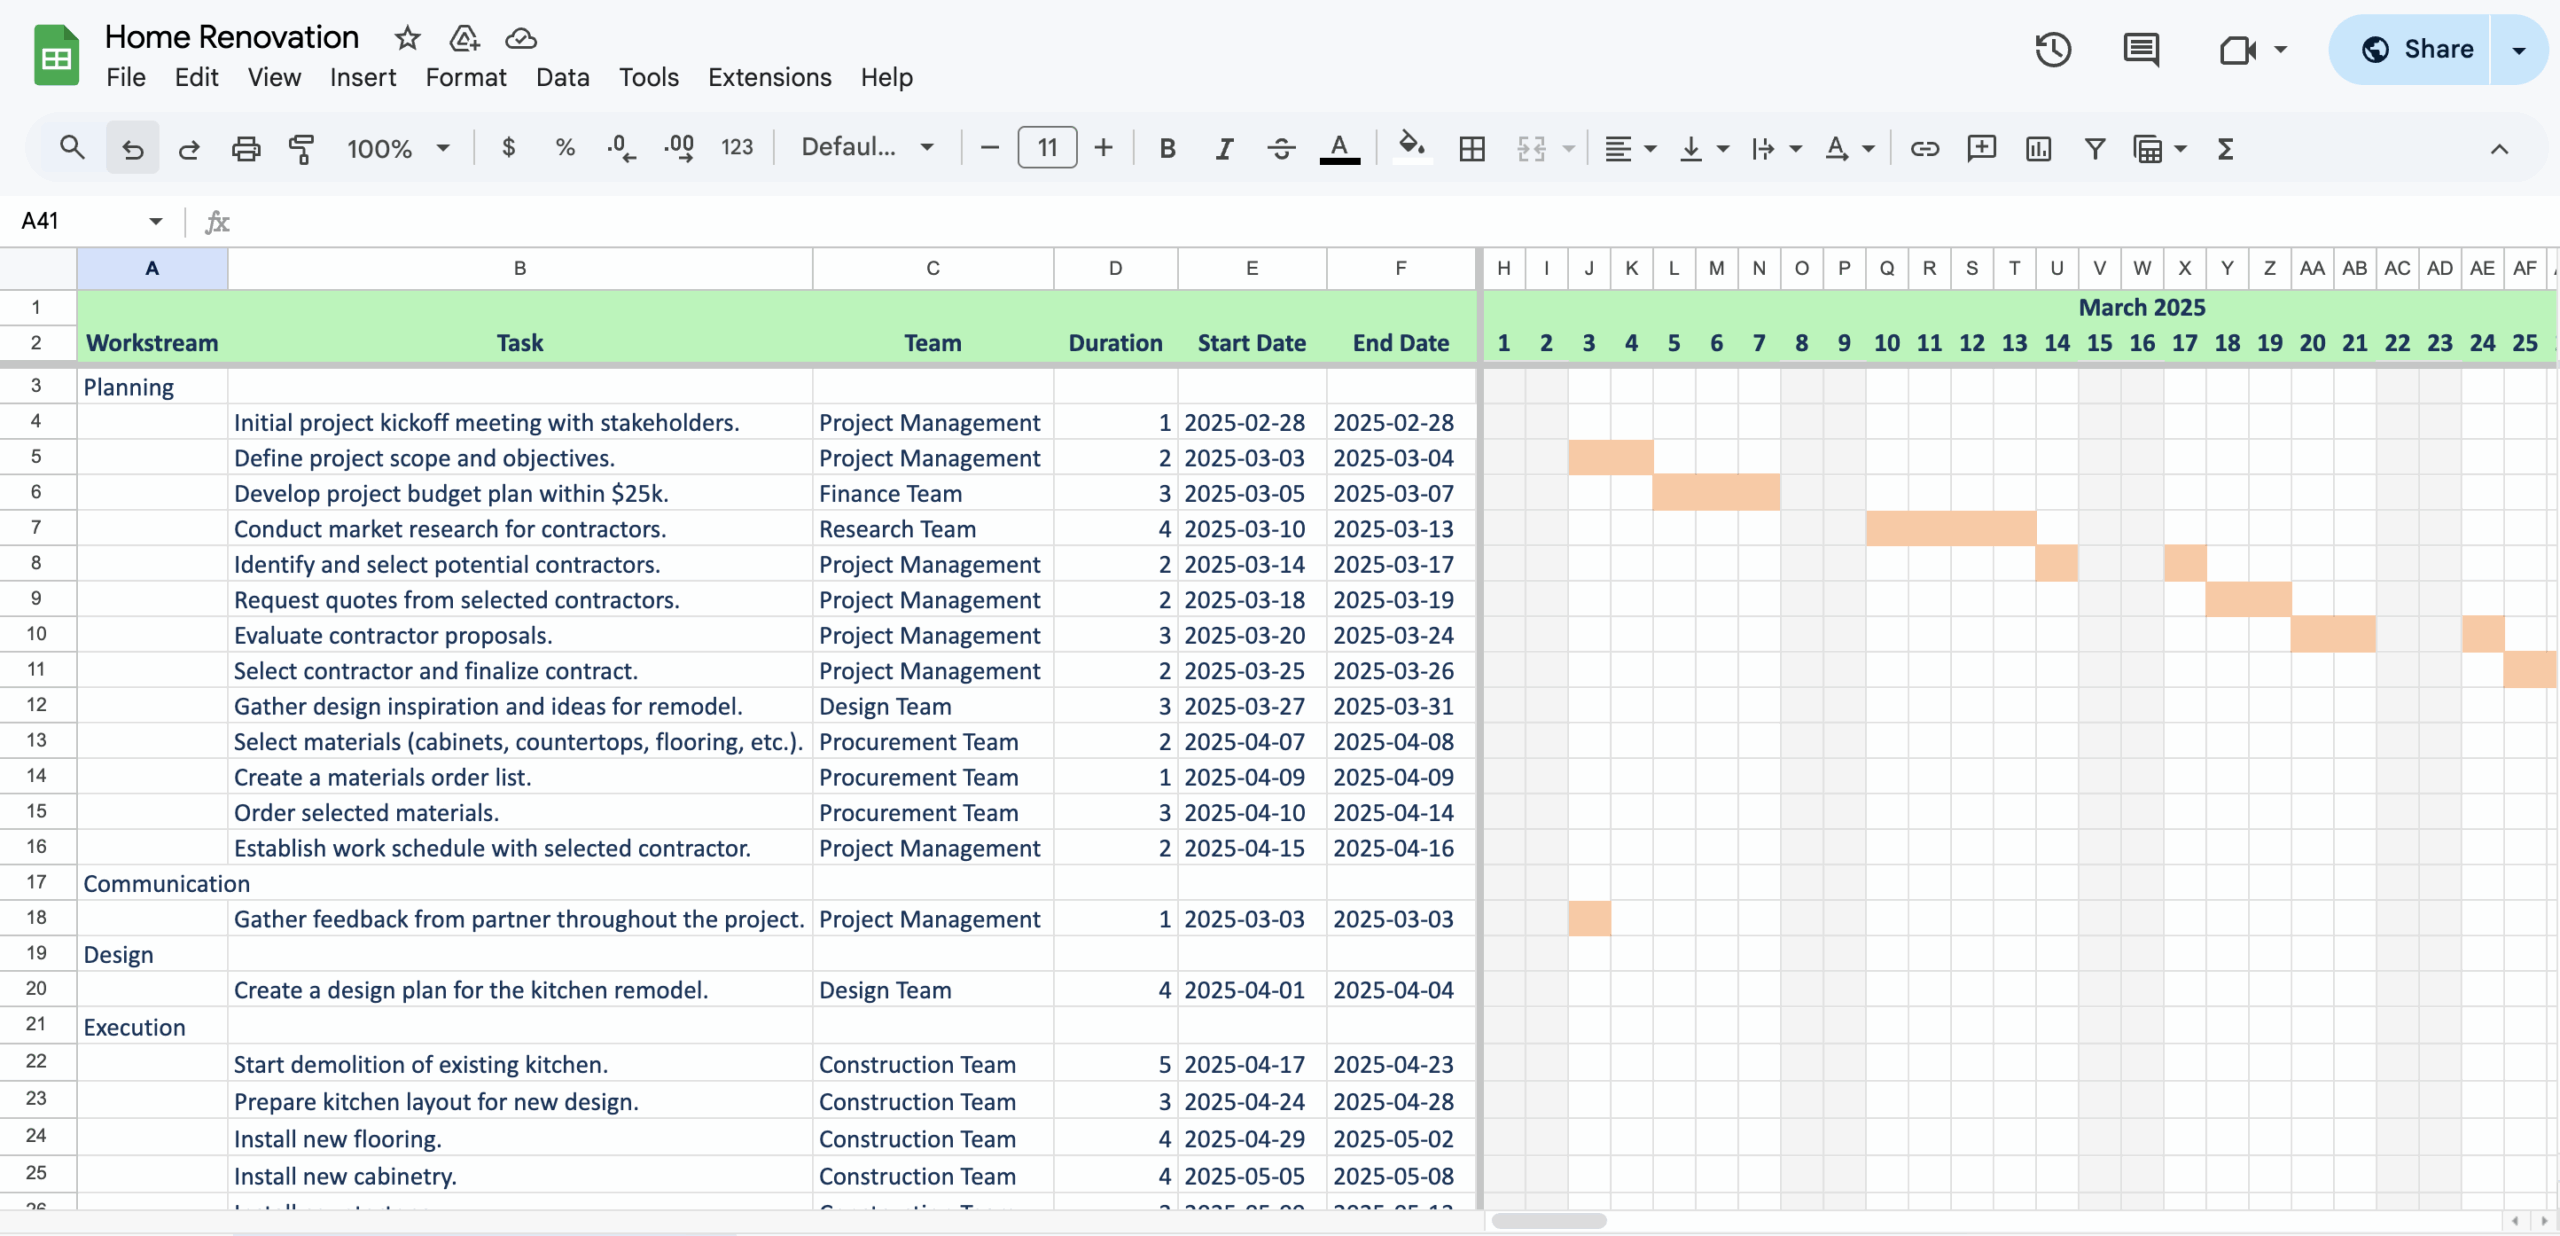Open the Format menu
Viewport: 2560px width, 1236px height.
[x=465, y=77]
